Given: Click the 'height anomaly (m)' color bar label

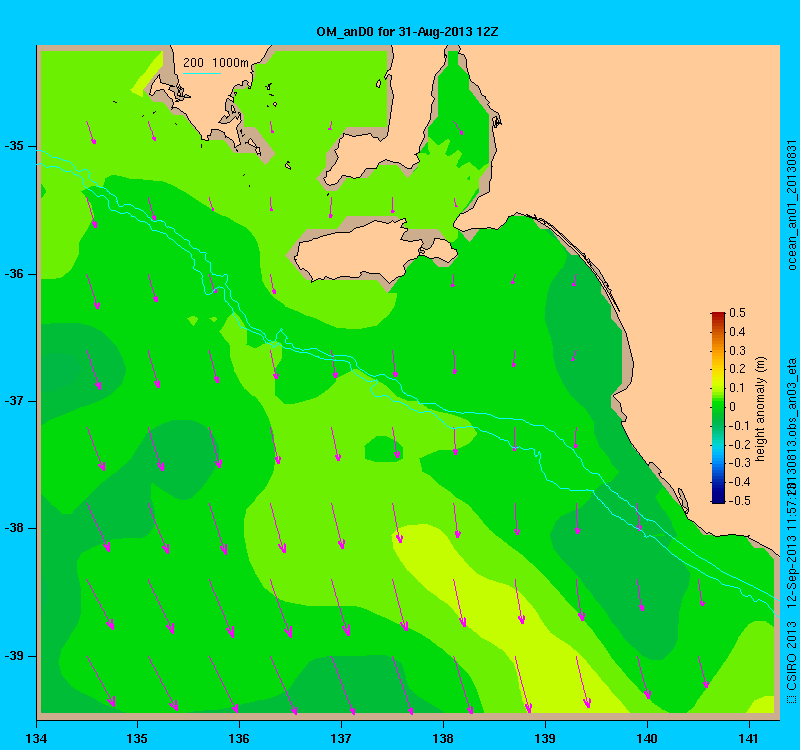Looking at the screenshot, I should pyautogui.click(x=761, y=409).
